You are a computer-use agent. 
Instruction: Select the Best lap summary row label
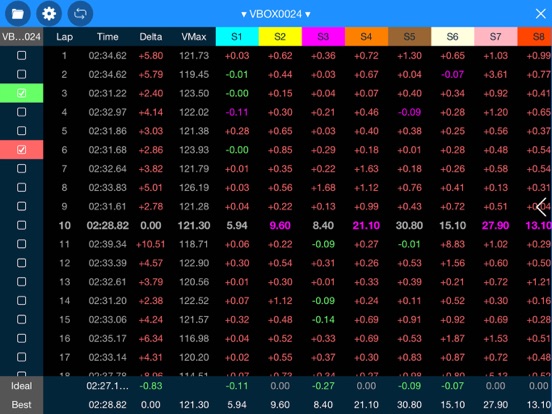point(21,405)
